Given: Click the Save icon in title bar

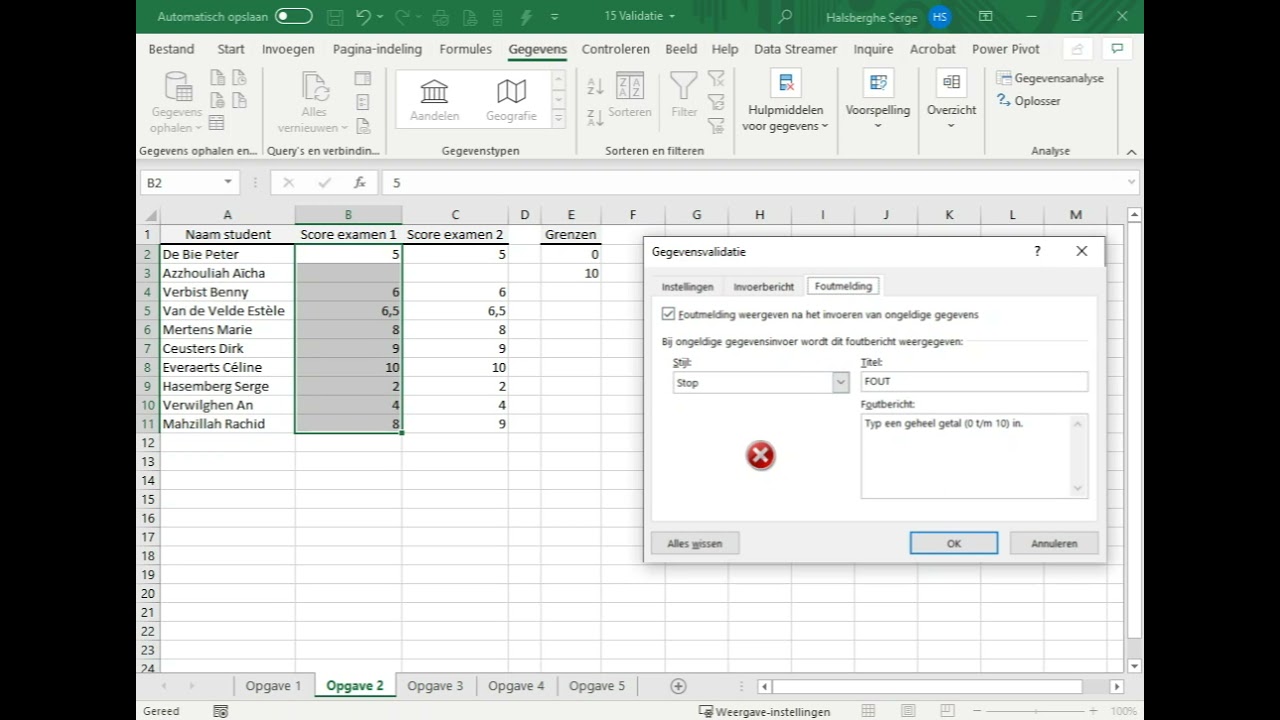Looking at the screenshot, I should pyautogui.click(x=335, y=16).
